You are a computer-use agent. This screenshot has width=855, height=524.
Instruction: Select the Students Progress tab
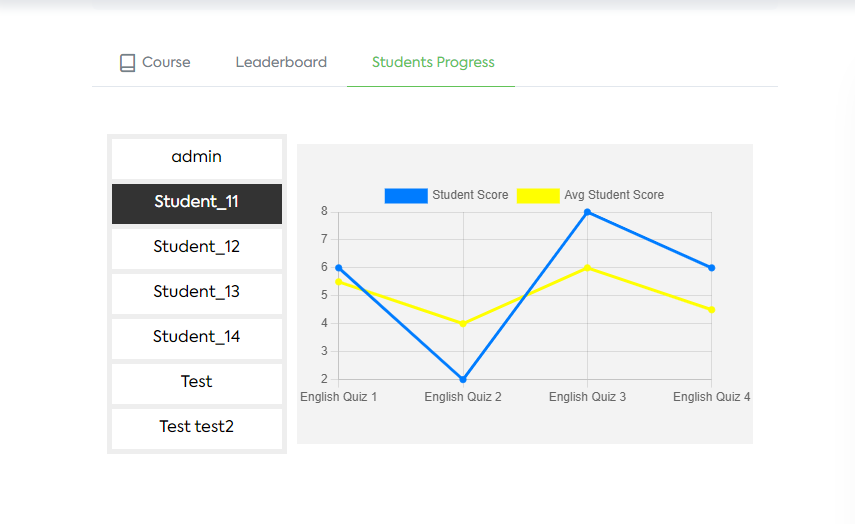click(x=433, y=62)
